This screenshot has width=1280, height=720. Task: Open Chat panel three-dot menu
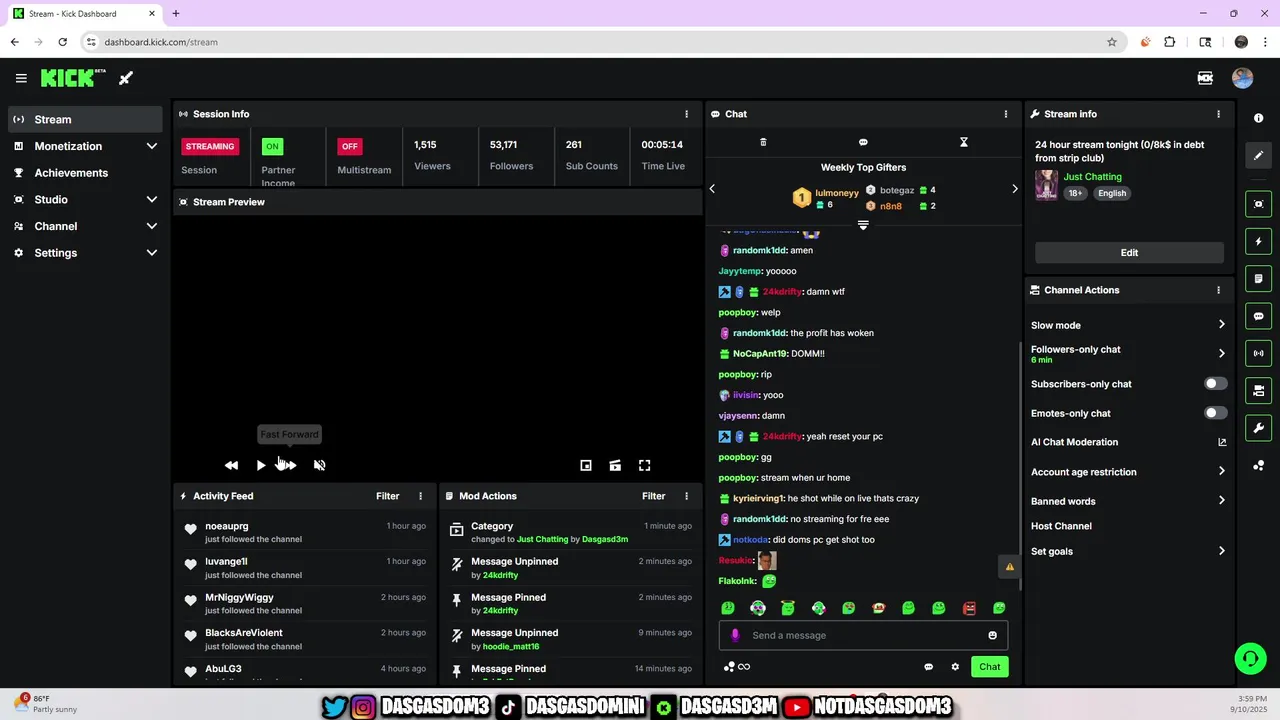tap(1006, 114)
